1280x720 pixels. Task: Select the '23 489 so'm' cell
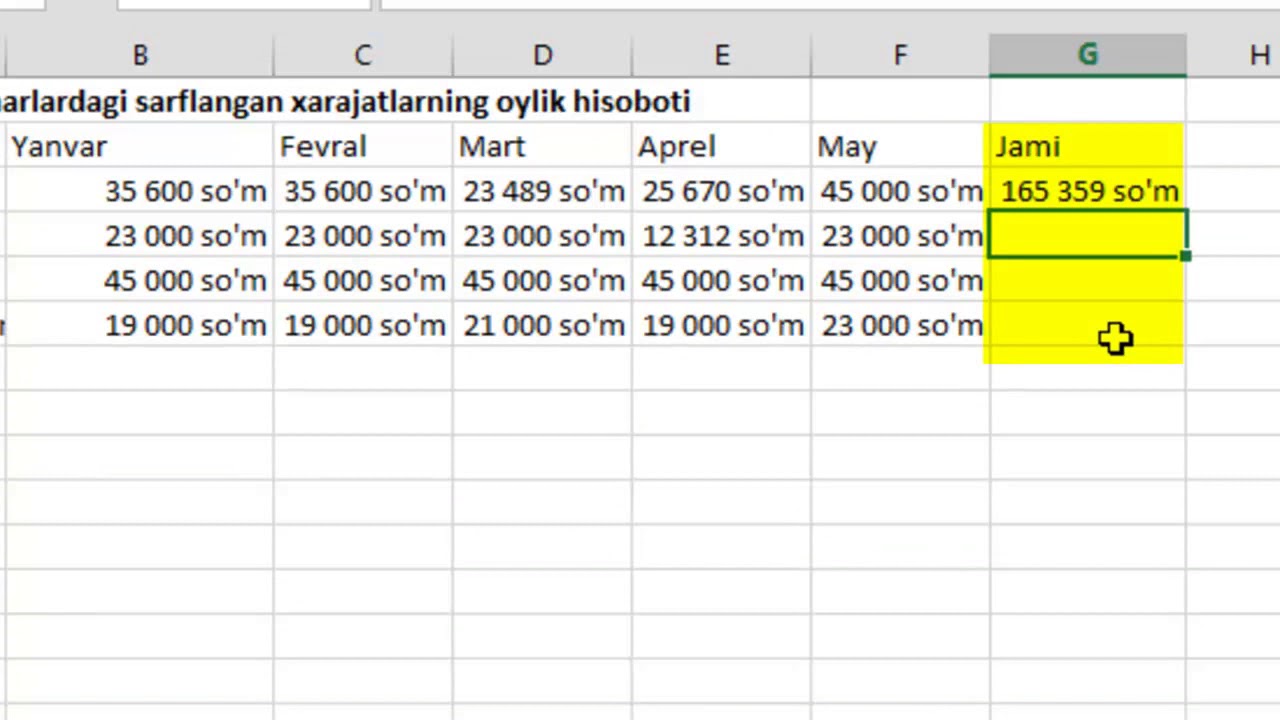tap(542, 191)
